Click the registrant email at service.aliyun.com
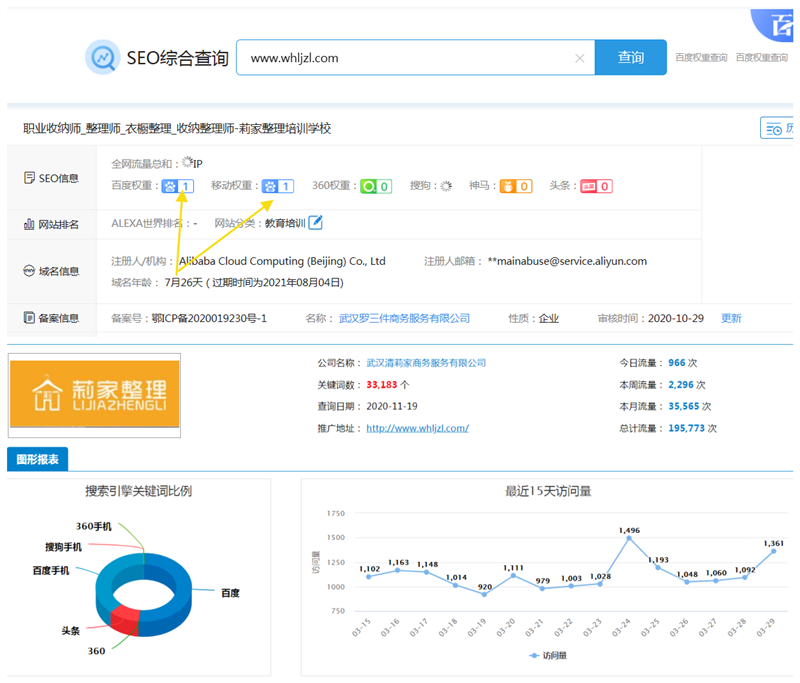The height and width of the screenshot is (683, 800). pos(567,261)
